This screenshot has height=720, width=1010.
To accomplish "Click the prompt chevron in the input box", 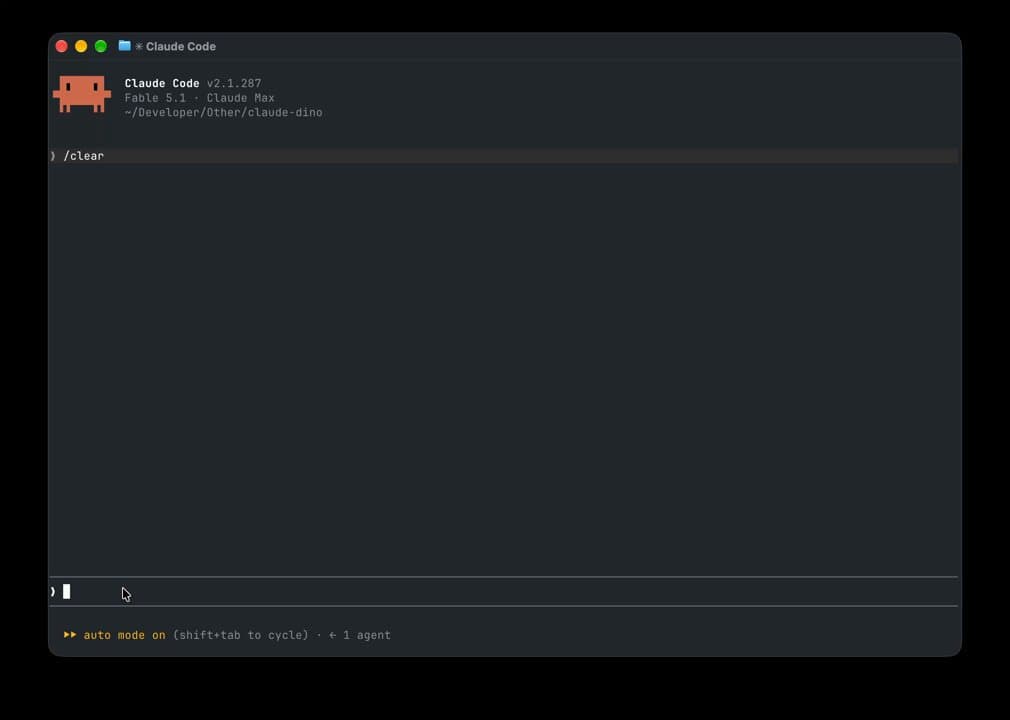I will click(53, 591).
